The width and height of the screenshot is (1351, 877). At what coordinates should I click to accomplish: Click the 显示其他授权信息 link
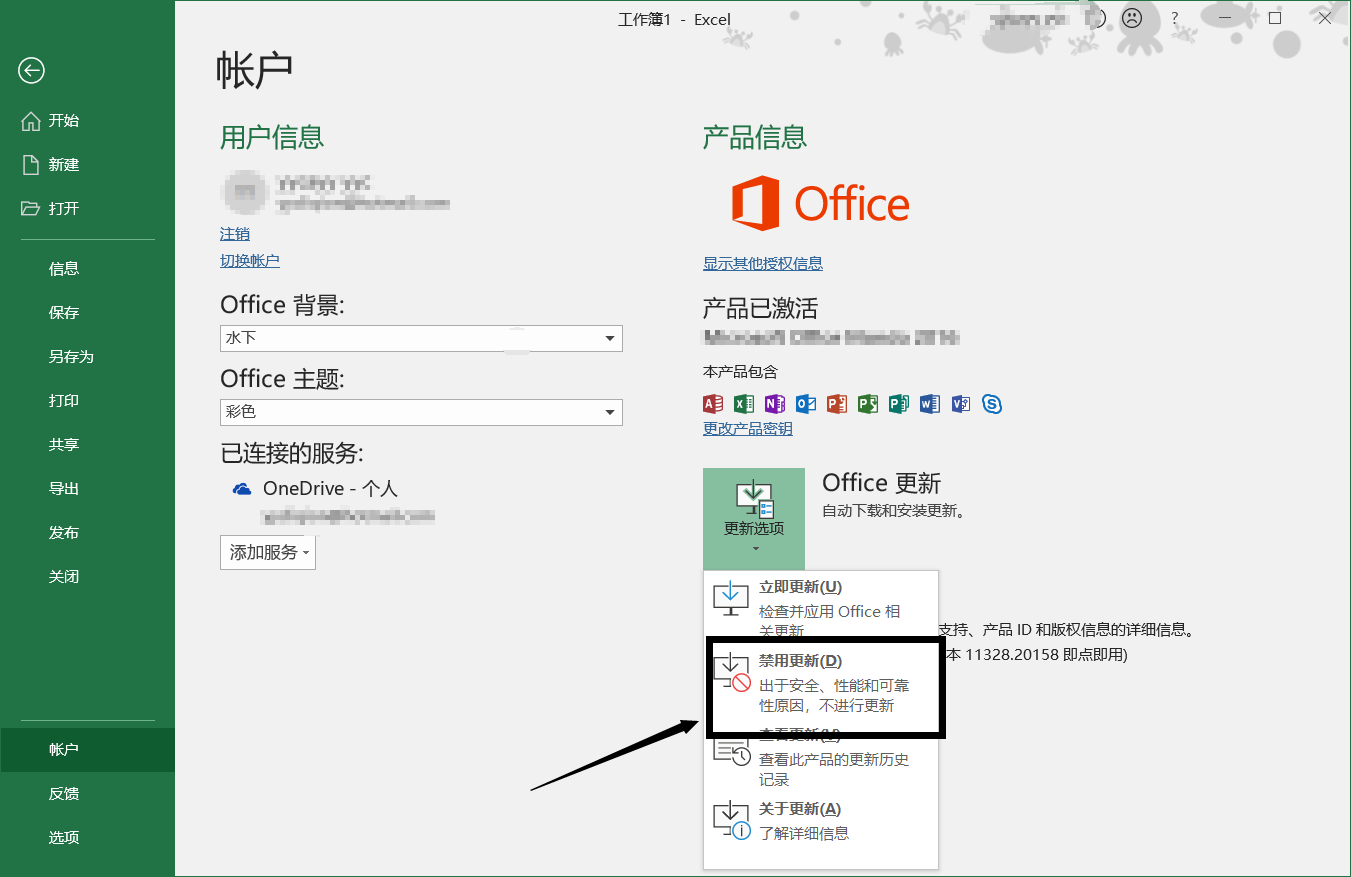[x=763, y=264]
